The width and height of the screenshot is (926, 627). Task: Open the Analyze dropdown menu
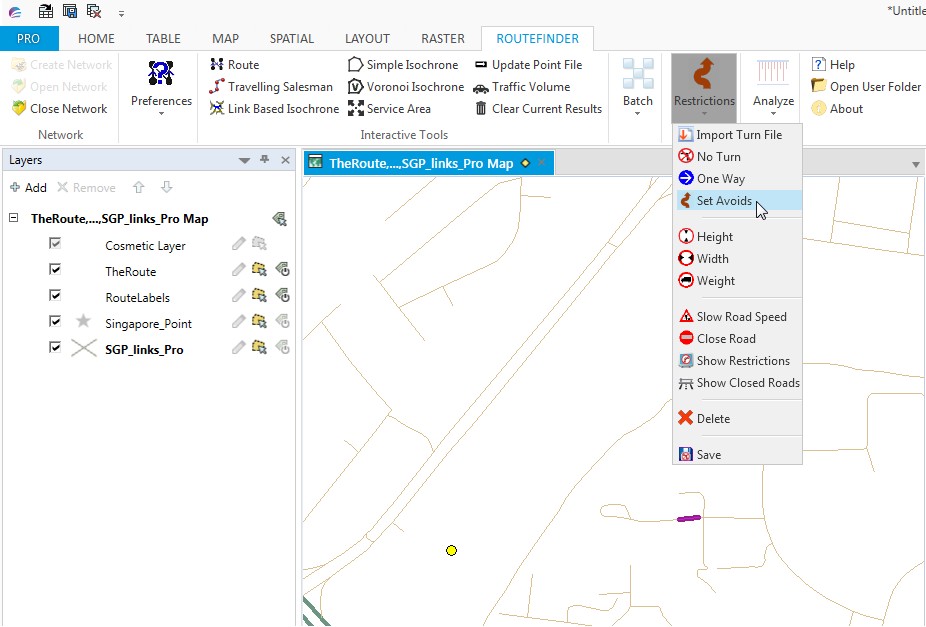[773, 112]
